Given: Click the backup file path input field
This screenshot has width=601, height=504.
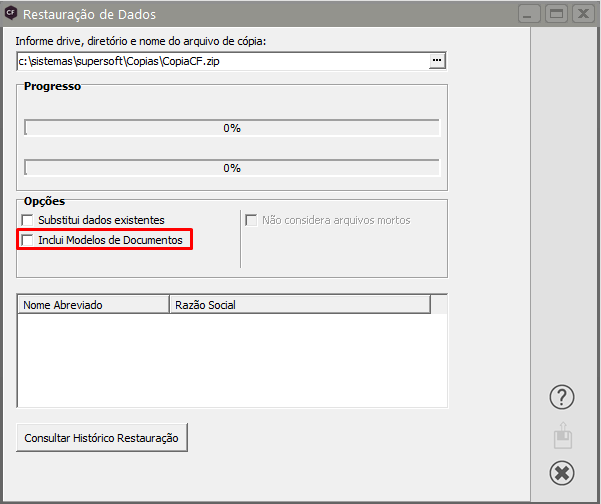Looking at the screenshot, I should tap(220, 61).
